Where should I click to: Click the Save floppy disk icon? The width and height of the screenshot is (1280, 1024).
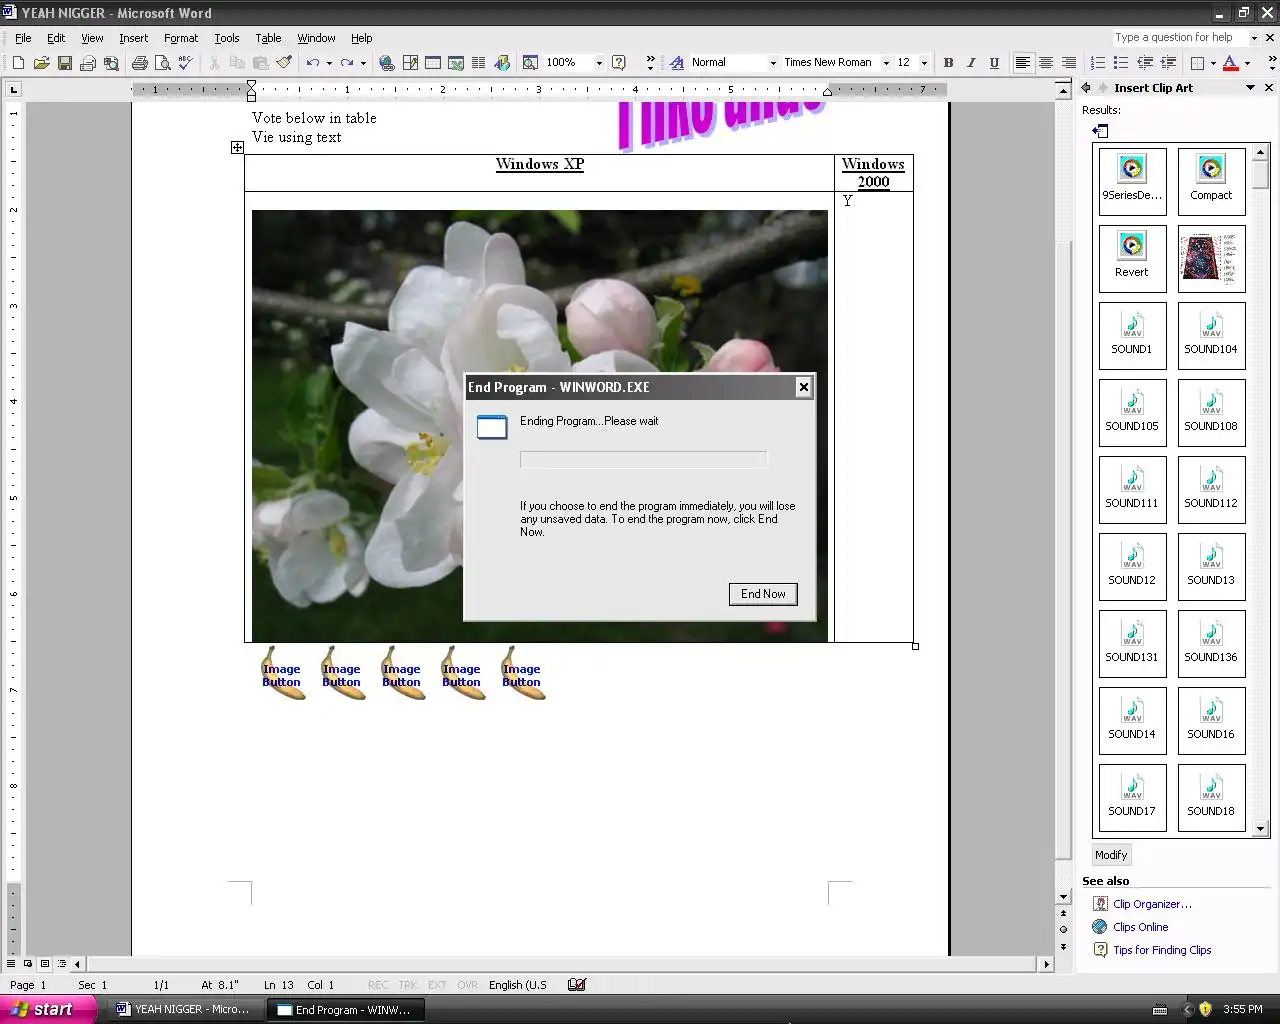point(64,63)
